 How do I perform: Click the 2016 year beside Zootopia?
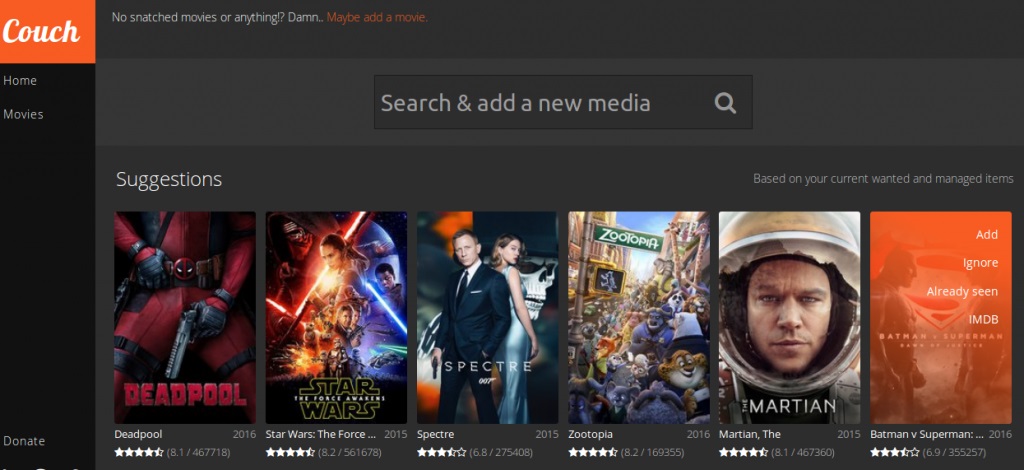[698, 434]
